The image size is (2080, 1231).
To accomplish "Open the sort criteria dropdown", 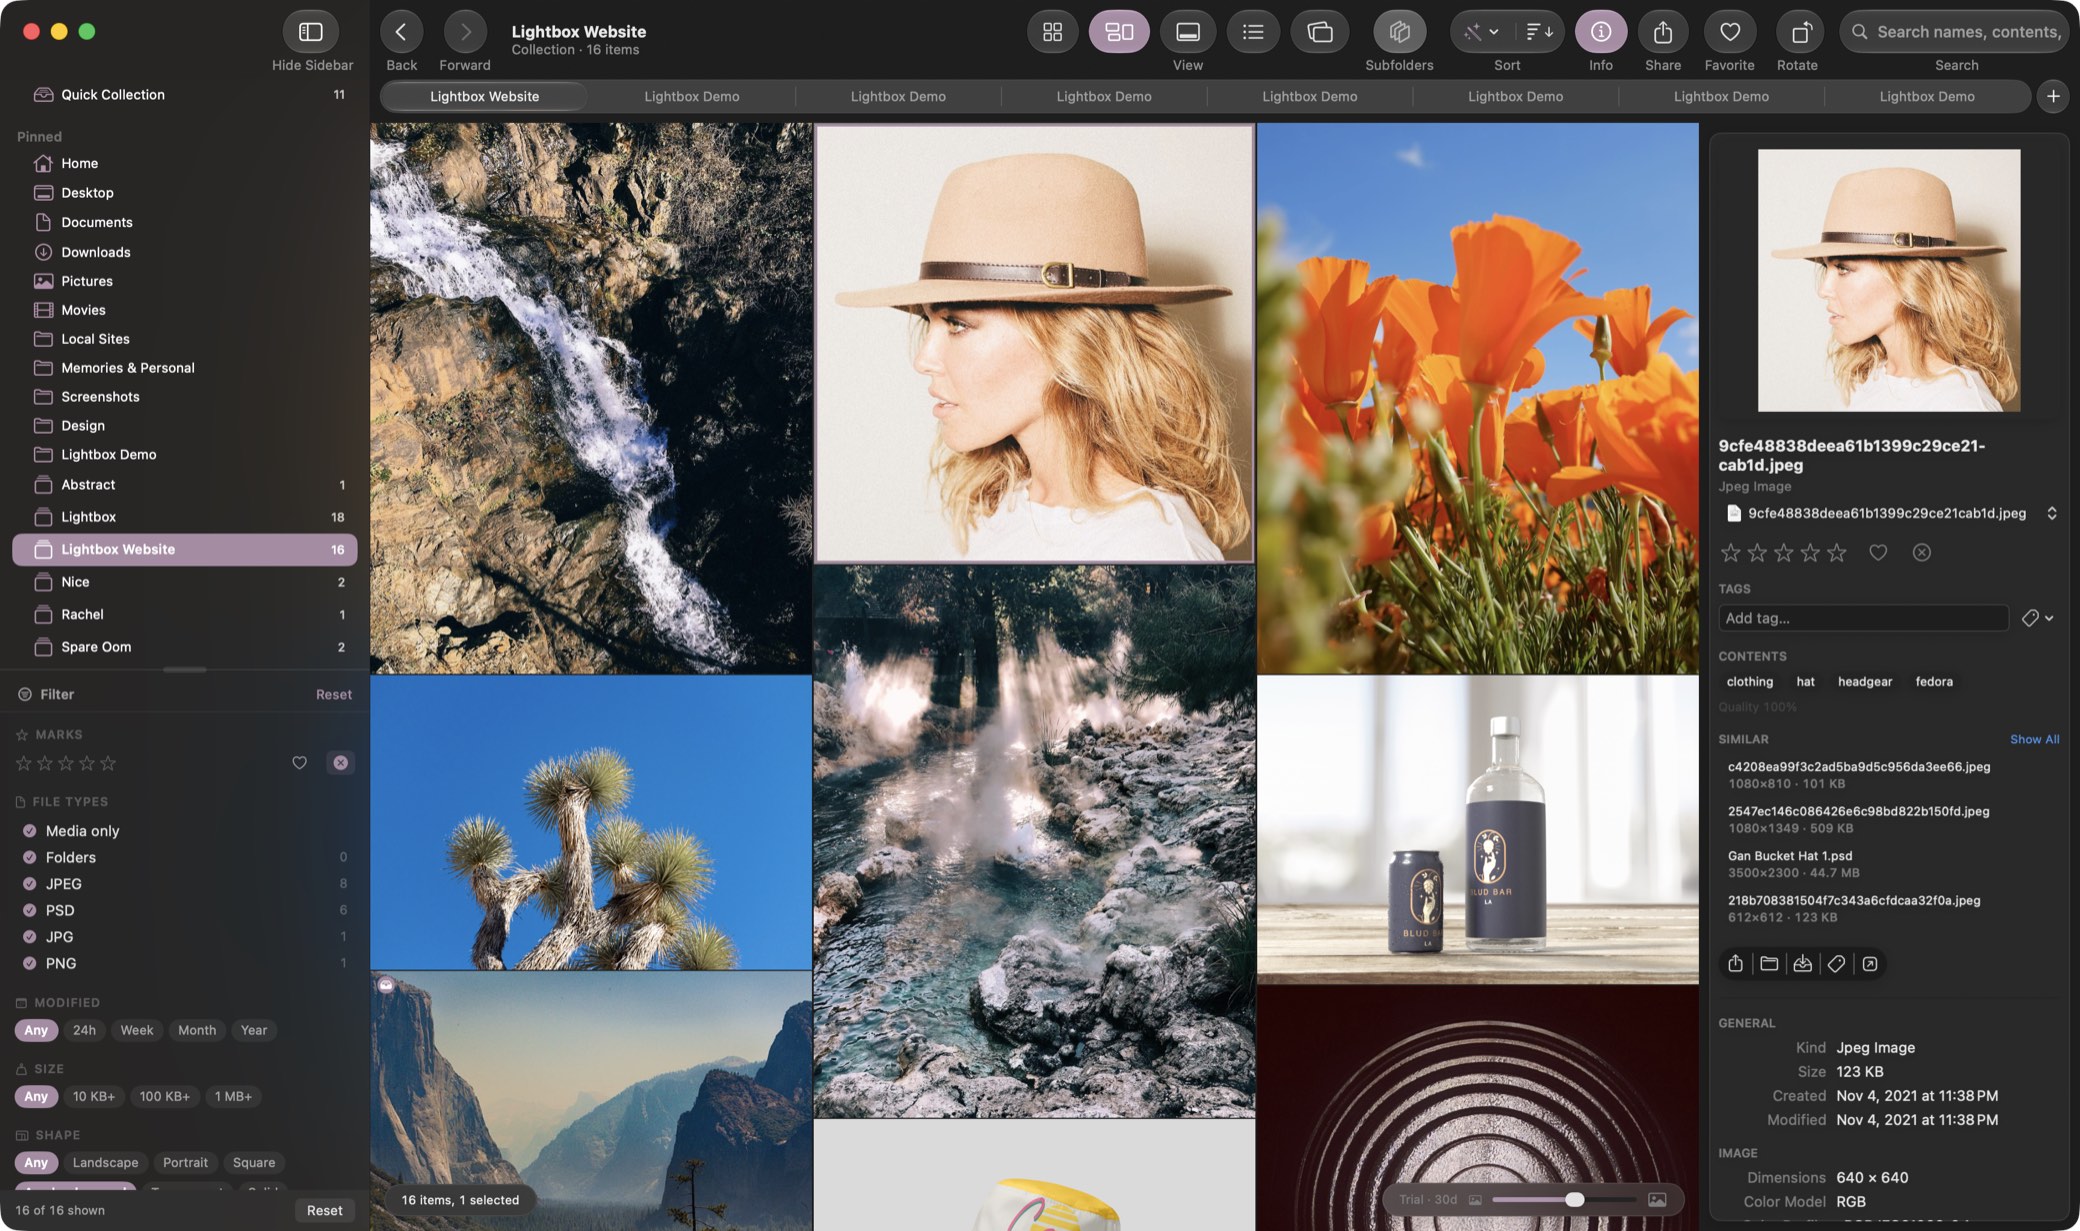I will [1482, 32].
